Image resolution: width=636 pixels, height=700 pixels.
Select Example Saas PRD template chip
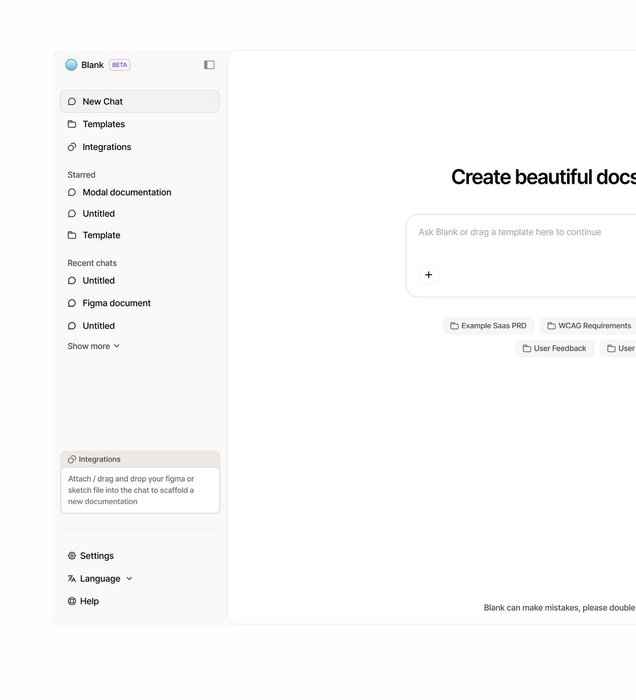(488, 326)
